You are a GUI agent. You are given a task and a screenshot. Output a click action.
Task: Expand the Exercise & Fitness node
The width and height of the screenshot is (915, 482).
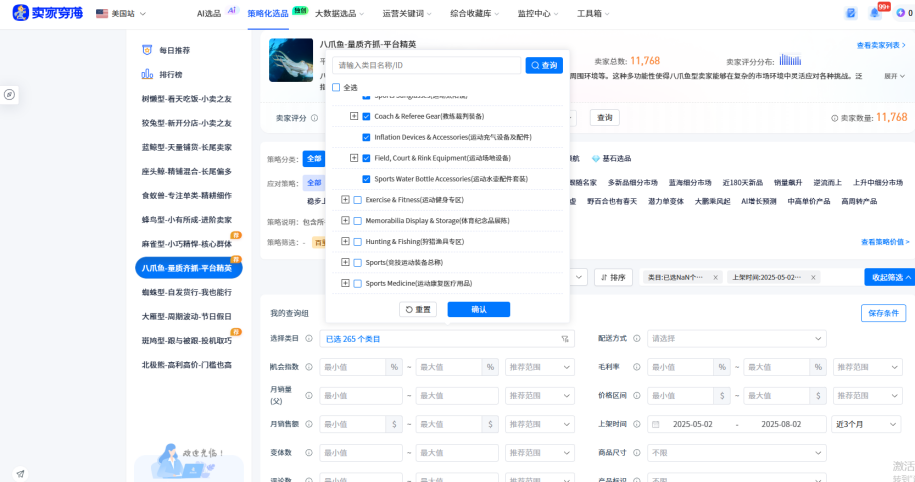point(345,200)
